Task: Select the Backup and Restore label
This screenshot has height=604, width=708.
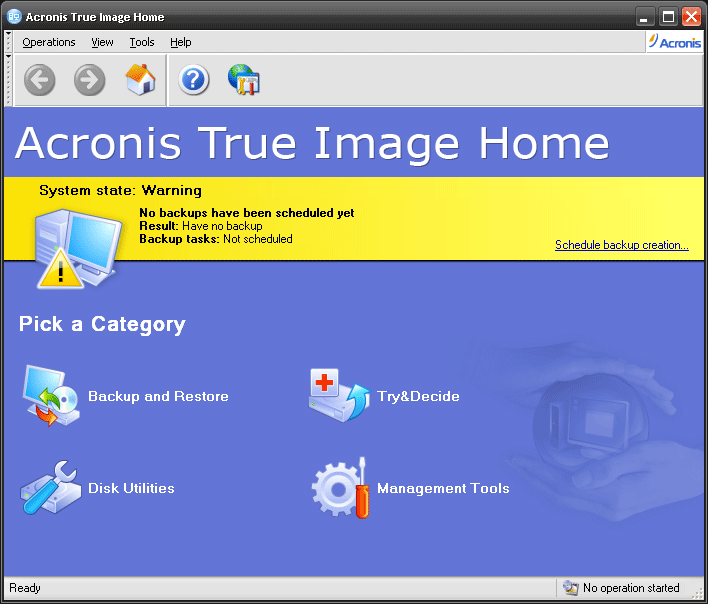Action: click(158, 396)
